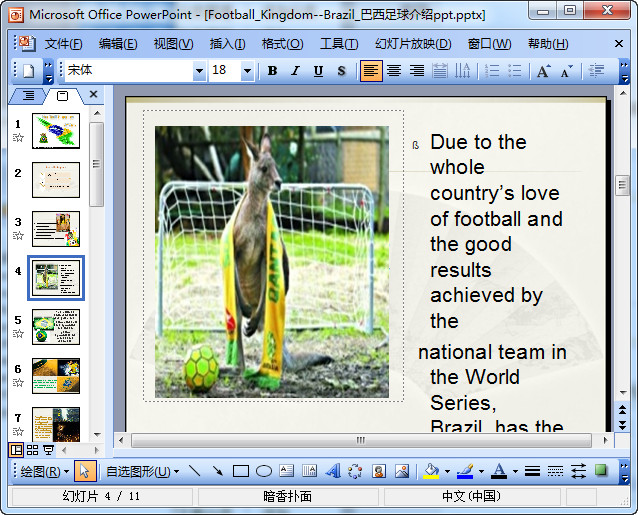Select slide 3 thumbnail
The width and height of the screenshot is (638, 515).
[x=56, y=229]
